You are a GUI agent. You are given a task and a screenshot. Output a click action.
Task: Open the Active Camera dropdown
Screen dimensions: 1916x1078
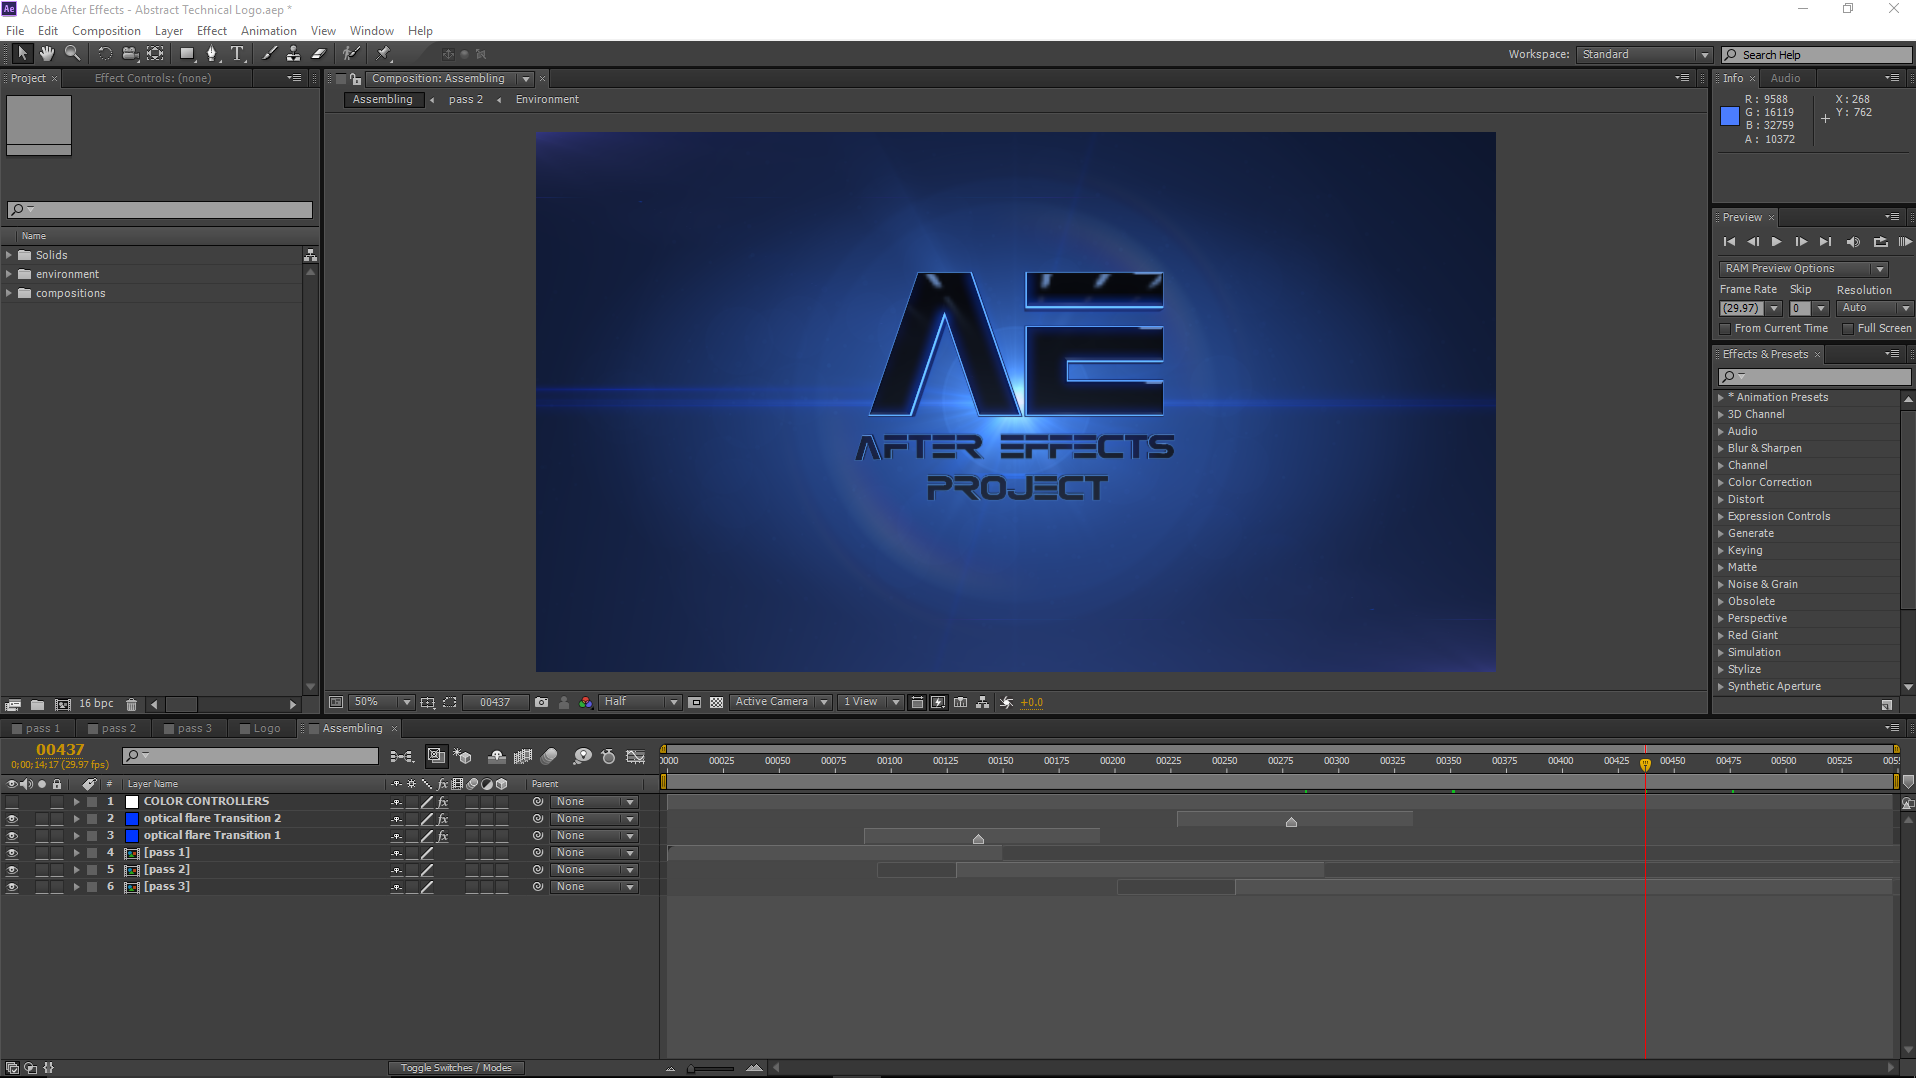tap(781, 703)
